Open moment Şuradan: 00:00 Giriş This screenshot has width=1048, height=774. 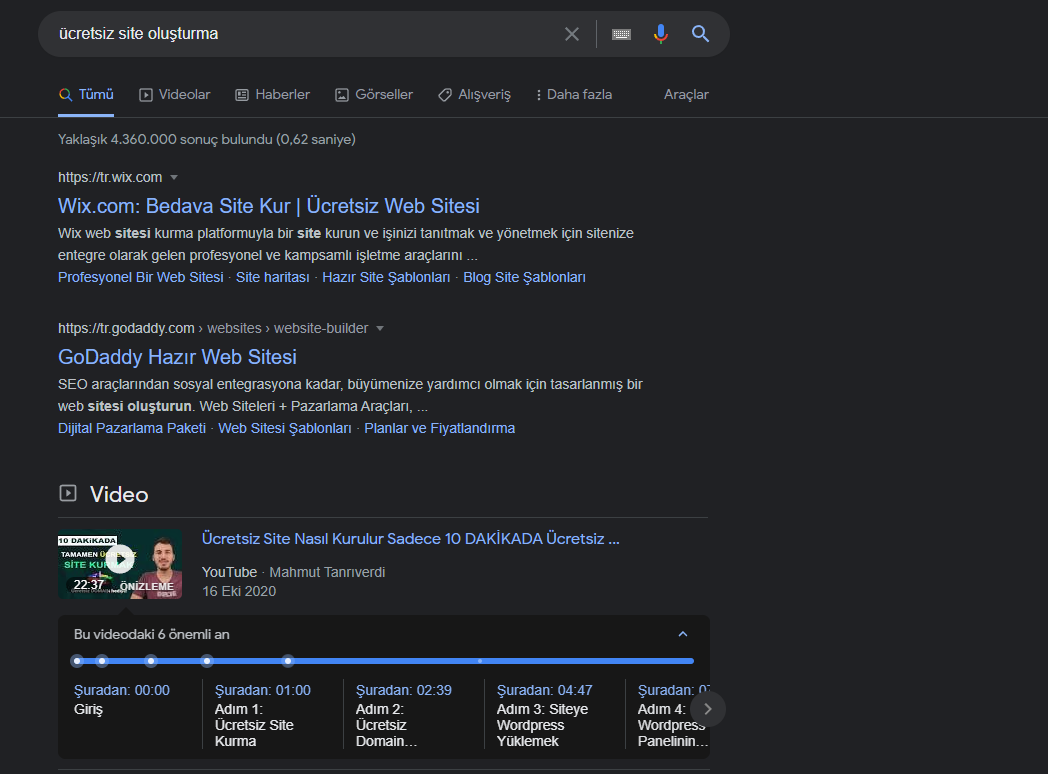pos(122,699)
